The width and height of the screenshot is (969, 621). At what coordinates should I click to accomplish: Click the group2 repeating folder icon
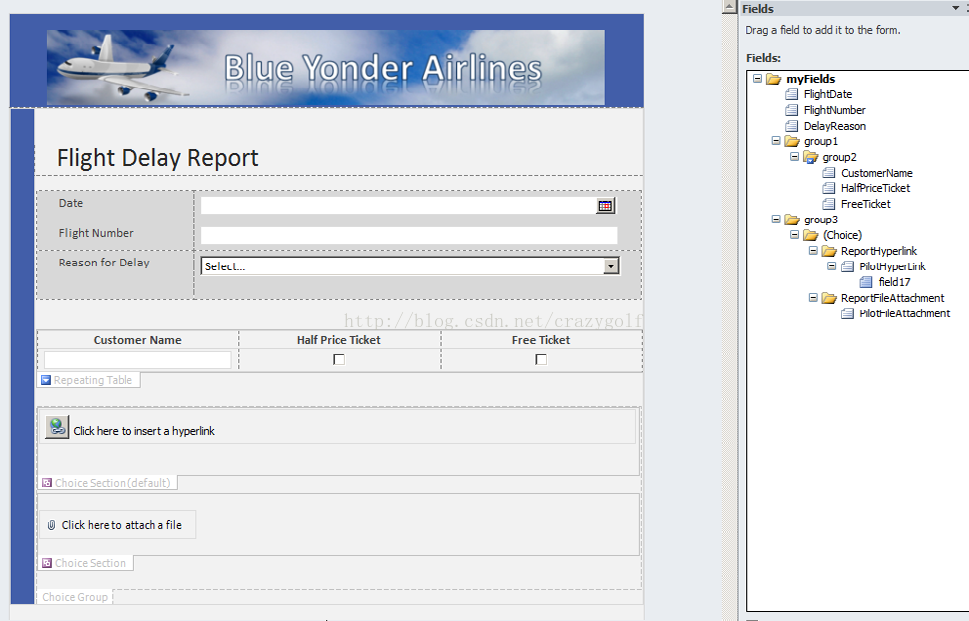[811, 158]
